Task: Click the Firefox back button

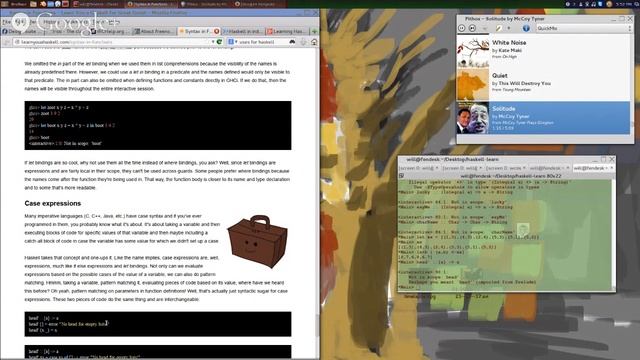Action: point(6,42)
